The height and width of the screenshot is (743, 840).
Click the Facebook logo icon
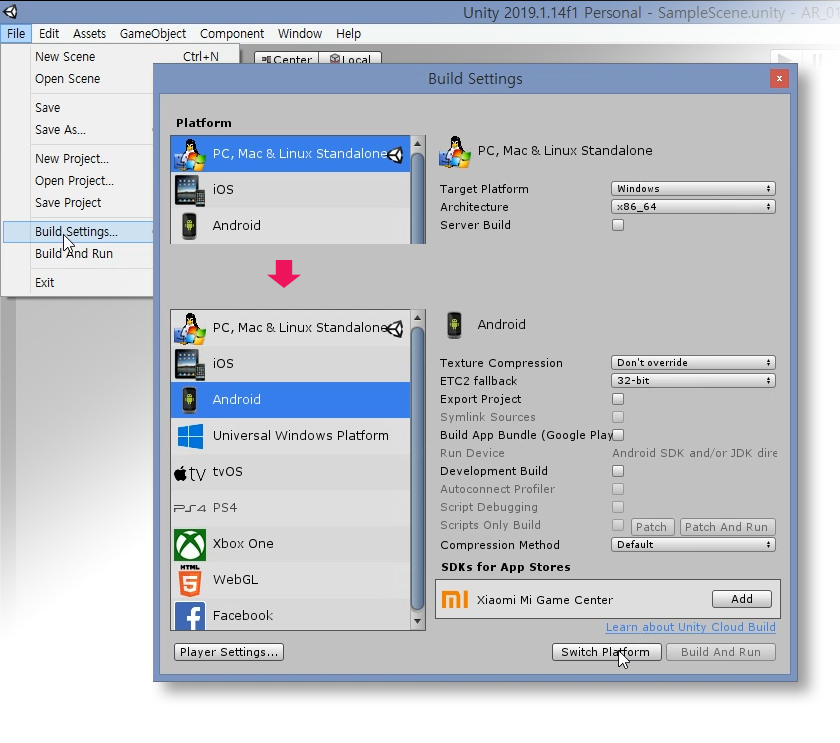pyautogui.click(x=190, y=616)
